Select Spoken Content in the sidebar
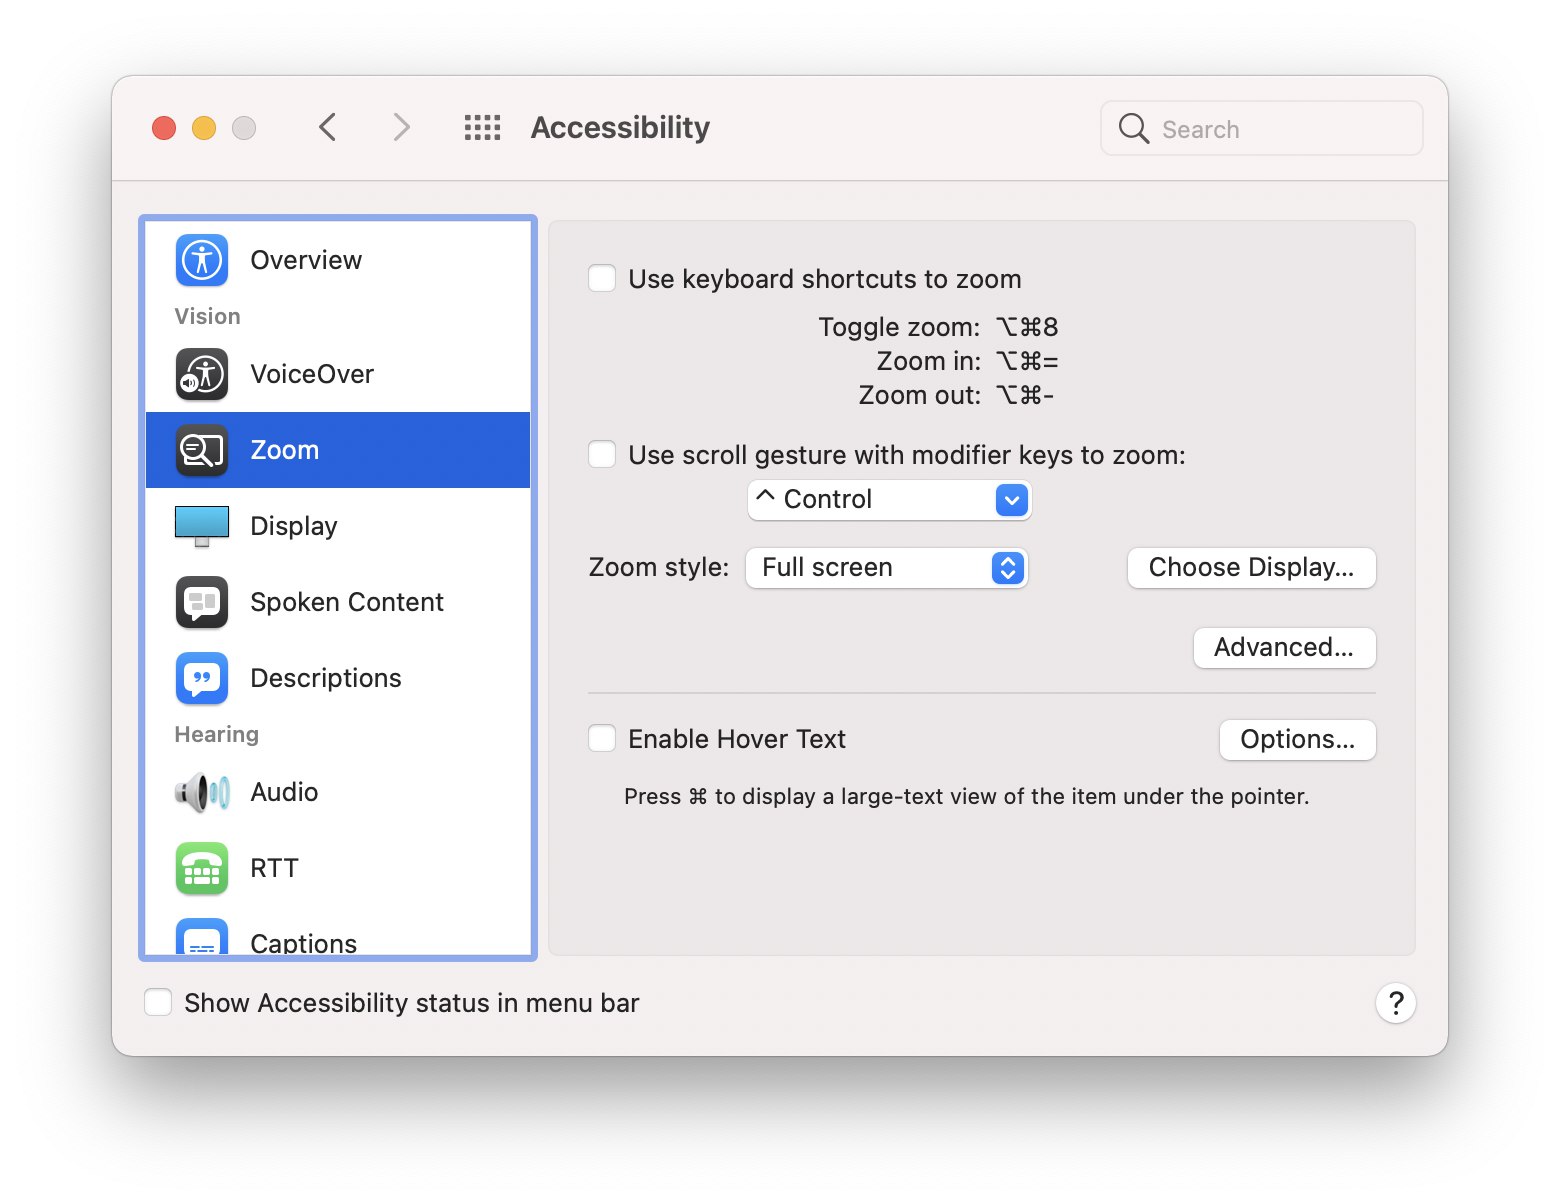This screenshot has width=1560, height=1204. coord(338,602)
